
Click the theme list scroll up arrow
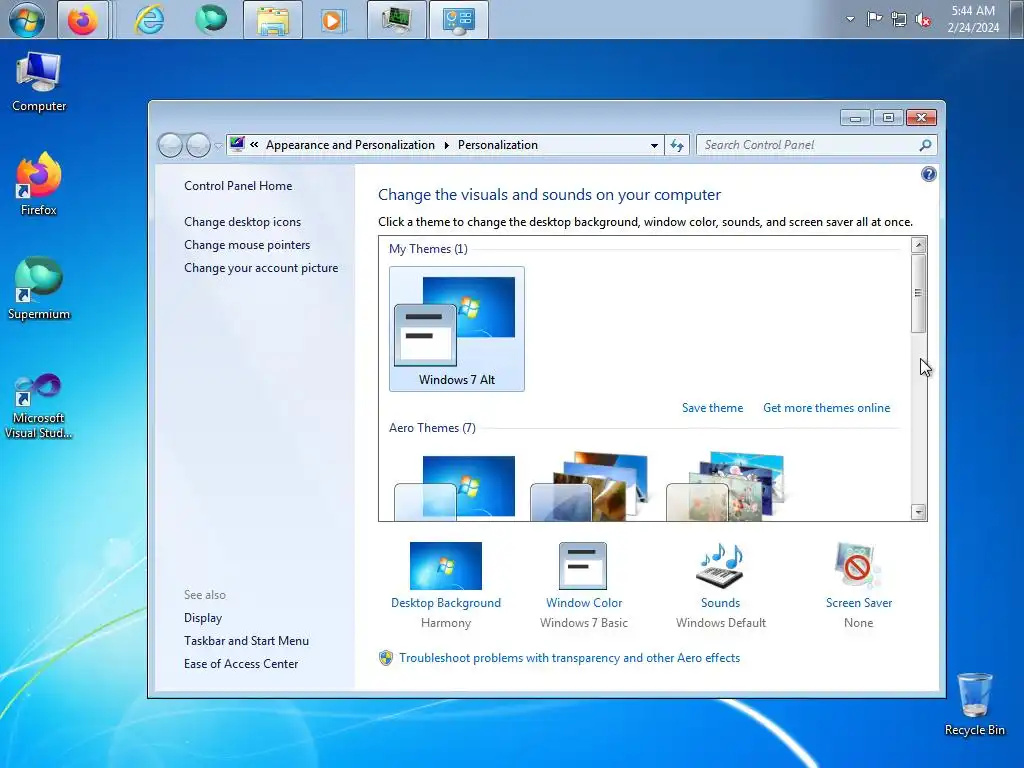(918, 246)
